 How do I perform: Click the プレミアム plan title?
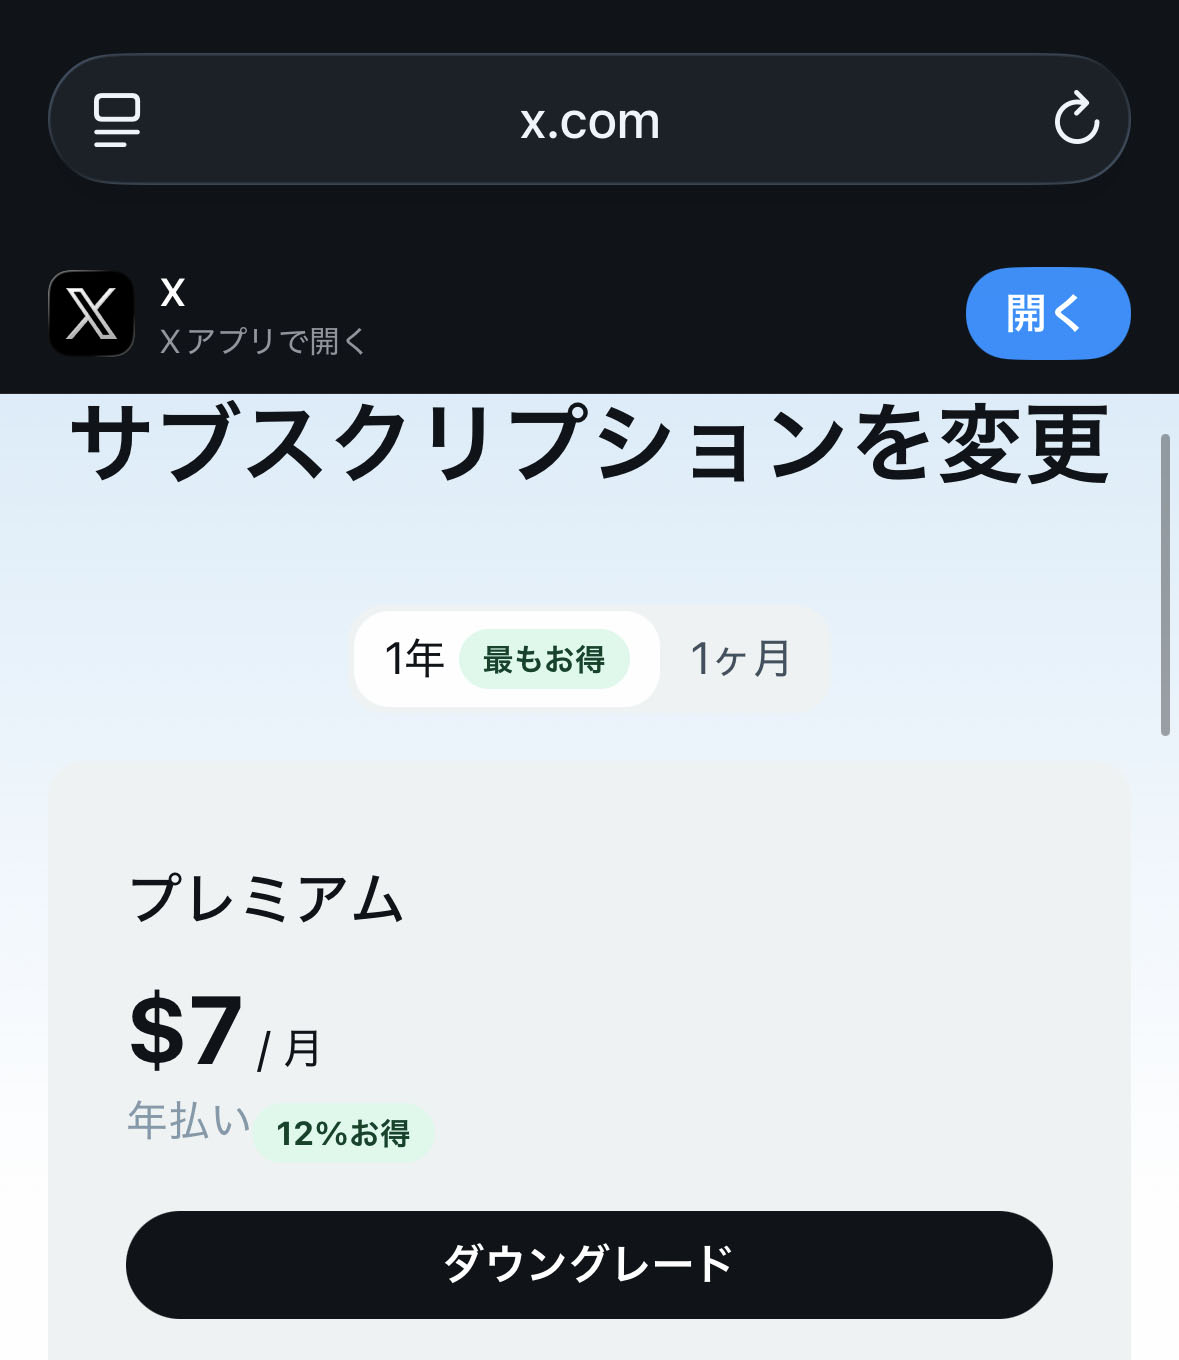tap(266, 897)
